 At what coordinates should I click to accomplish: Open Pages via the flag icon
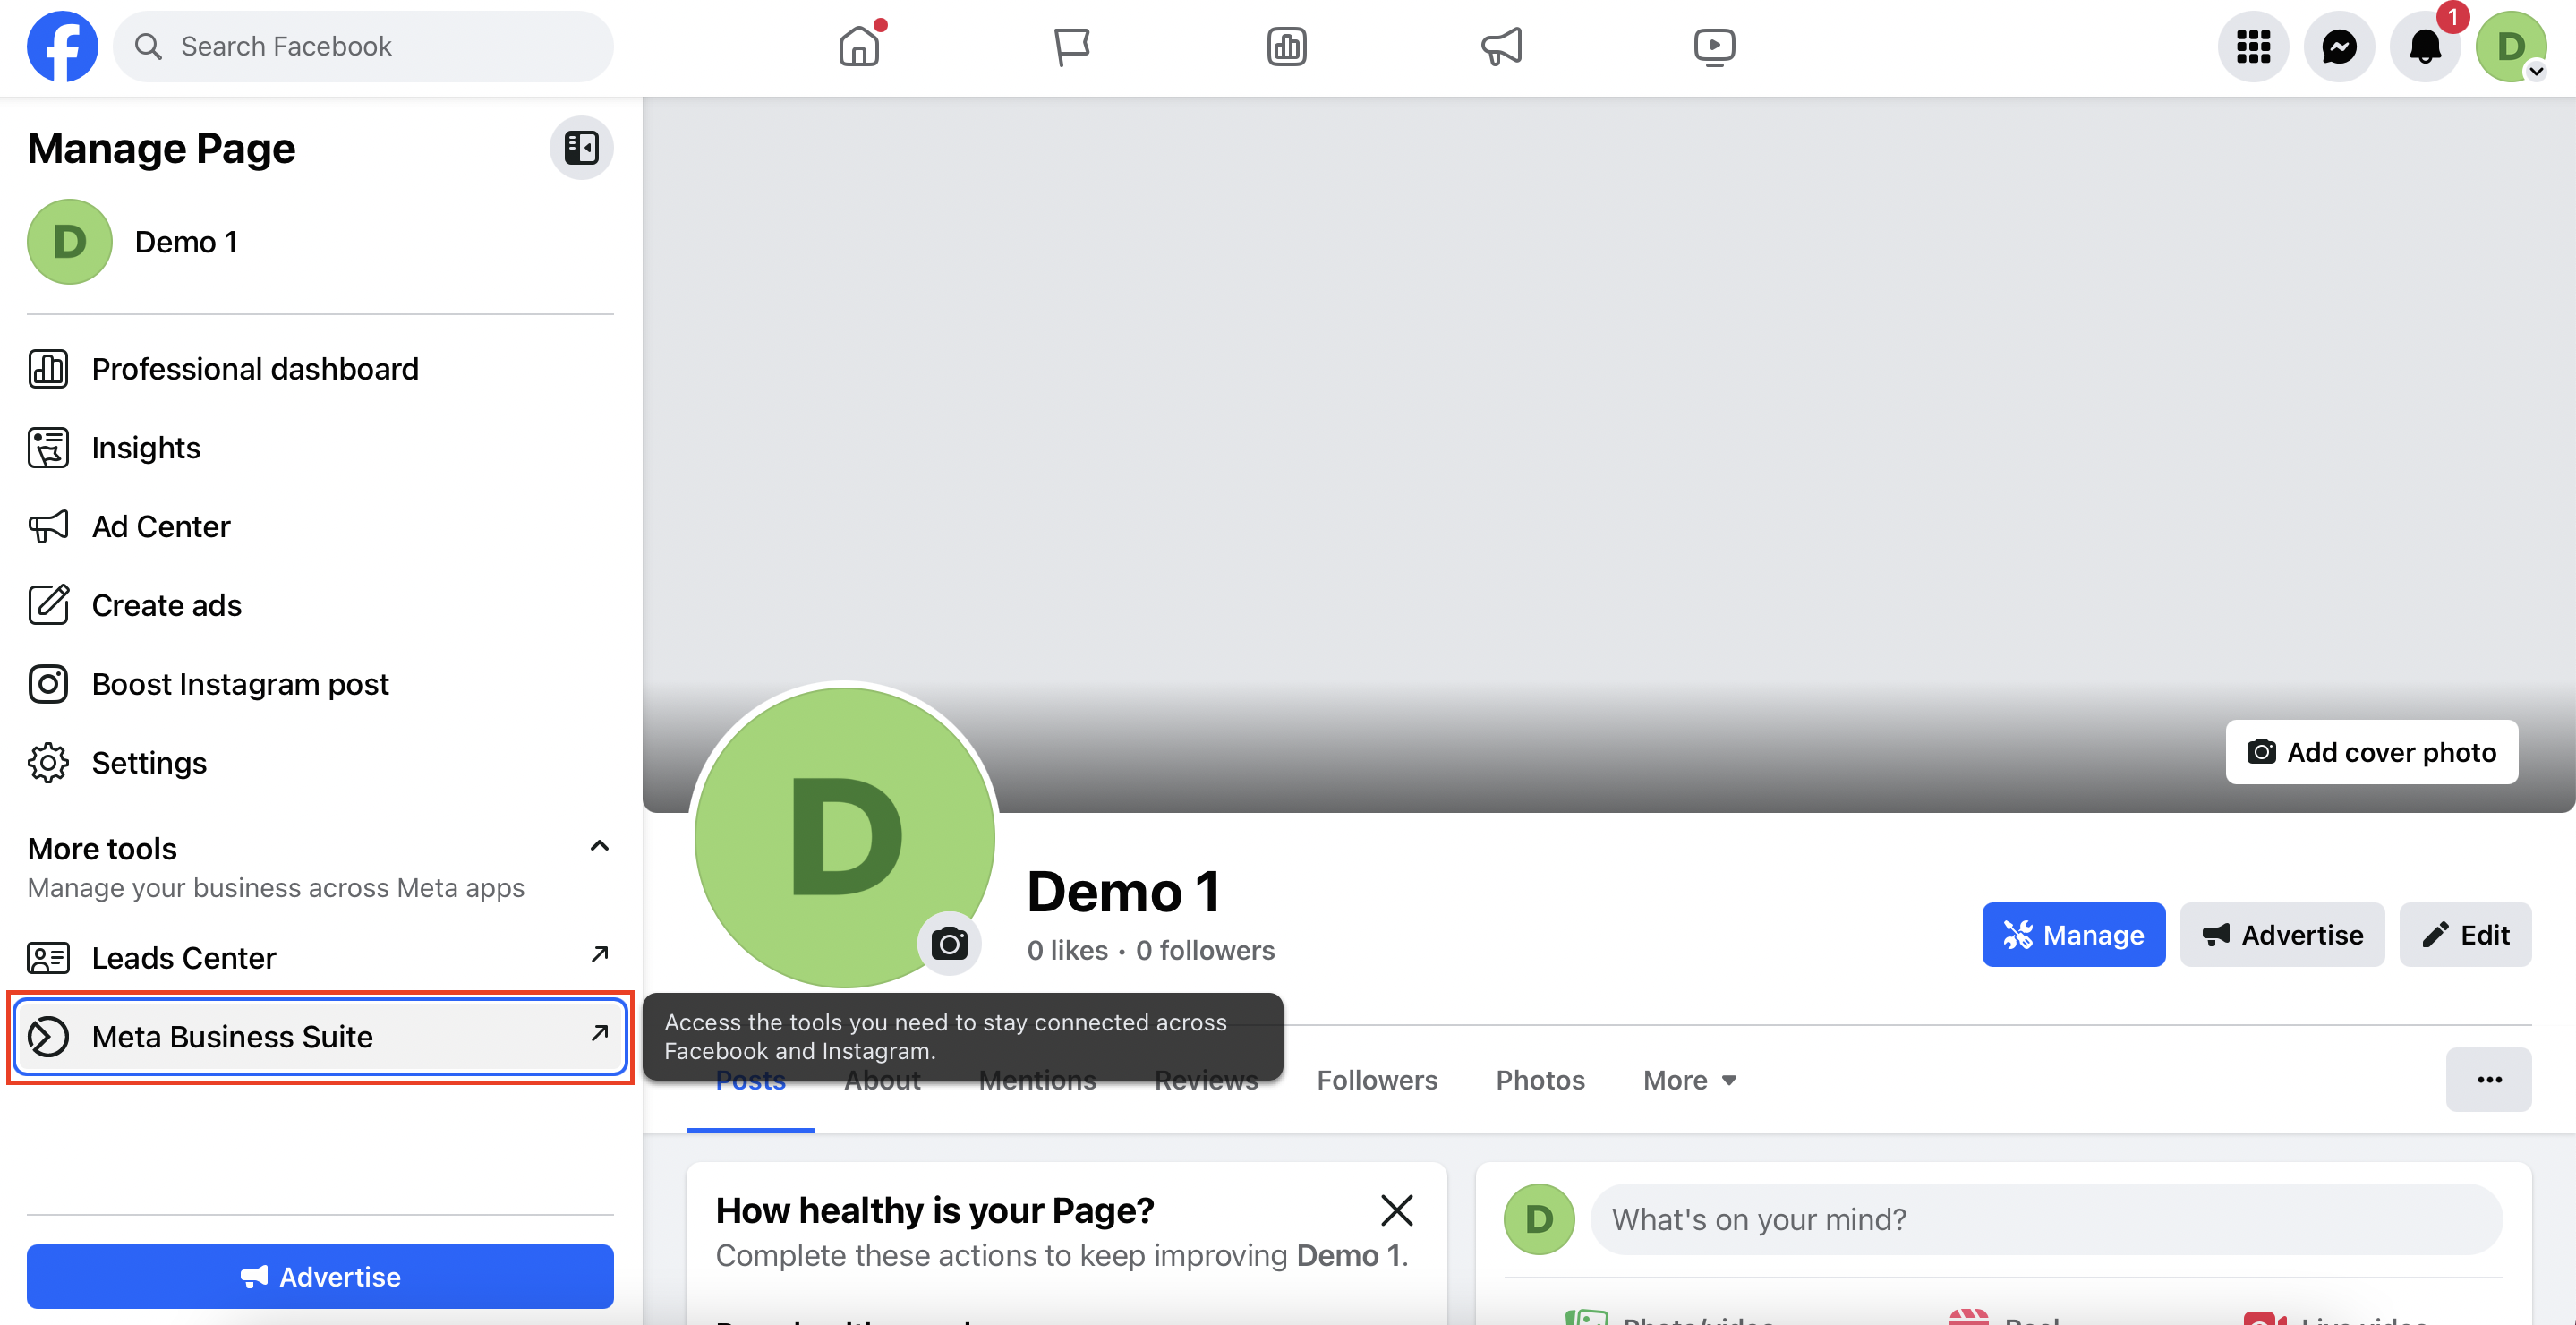pos(1072,46)
